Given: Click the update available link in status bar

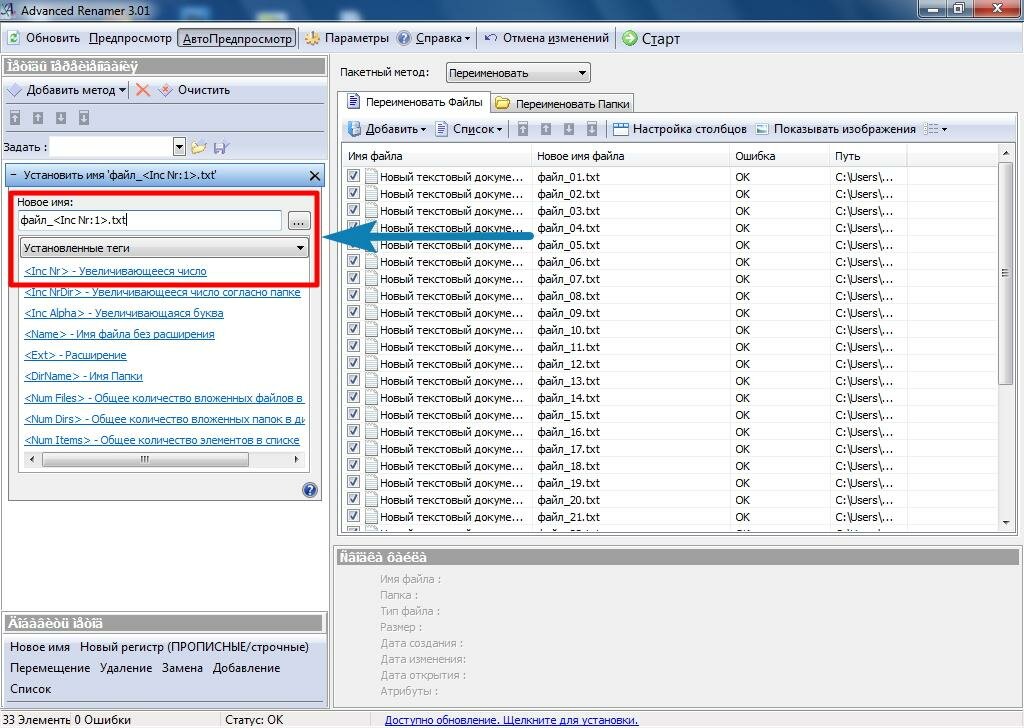Looking at the screenshot, I should tap(511, 720).
